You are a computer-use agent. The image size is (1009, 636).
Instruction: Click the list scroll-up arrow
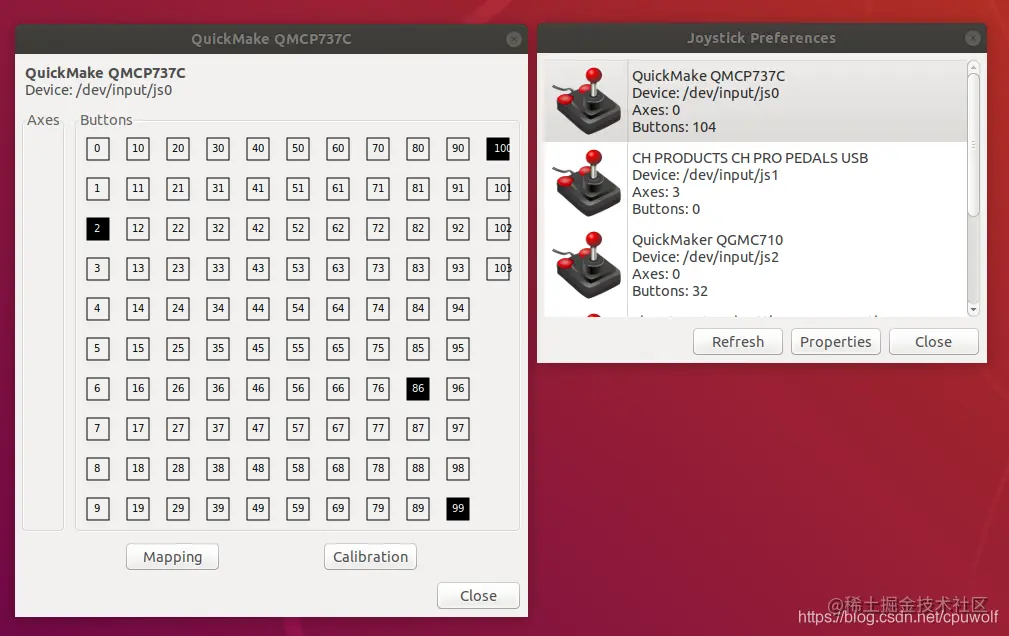pyautogui.click(x=974, y=67)
